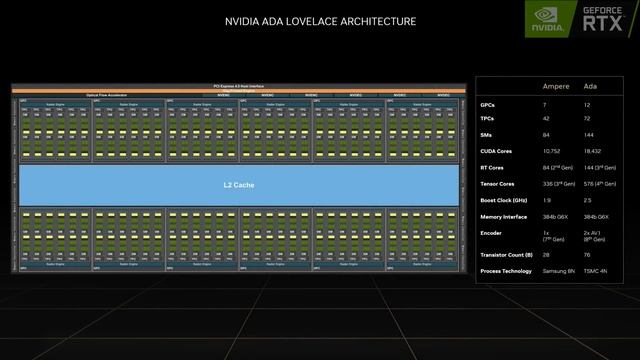Click the value 84 (2nd Gen)
Viewport: 640px width, 360px height.
[x=558, y=167]
